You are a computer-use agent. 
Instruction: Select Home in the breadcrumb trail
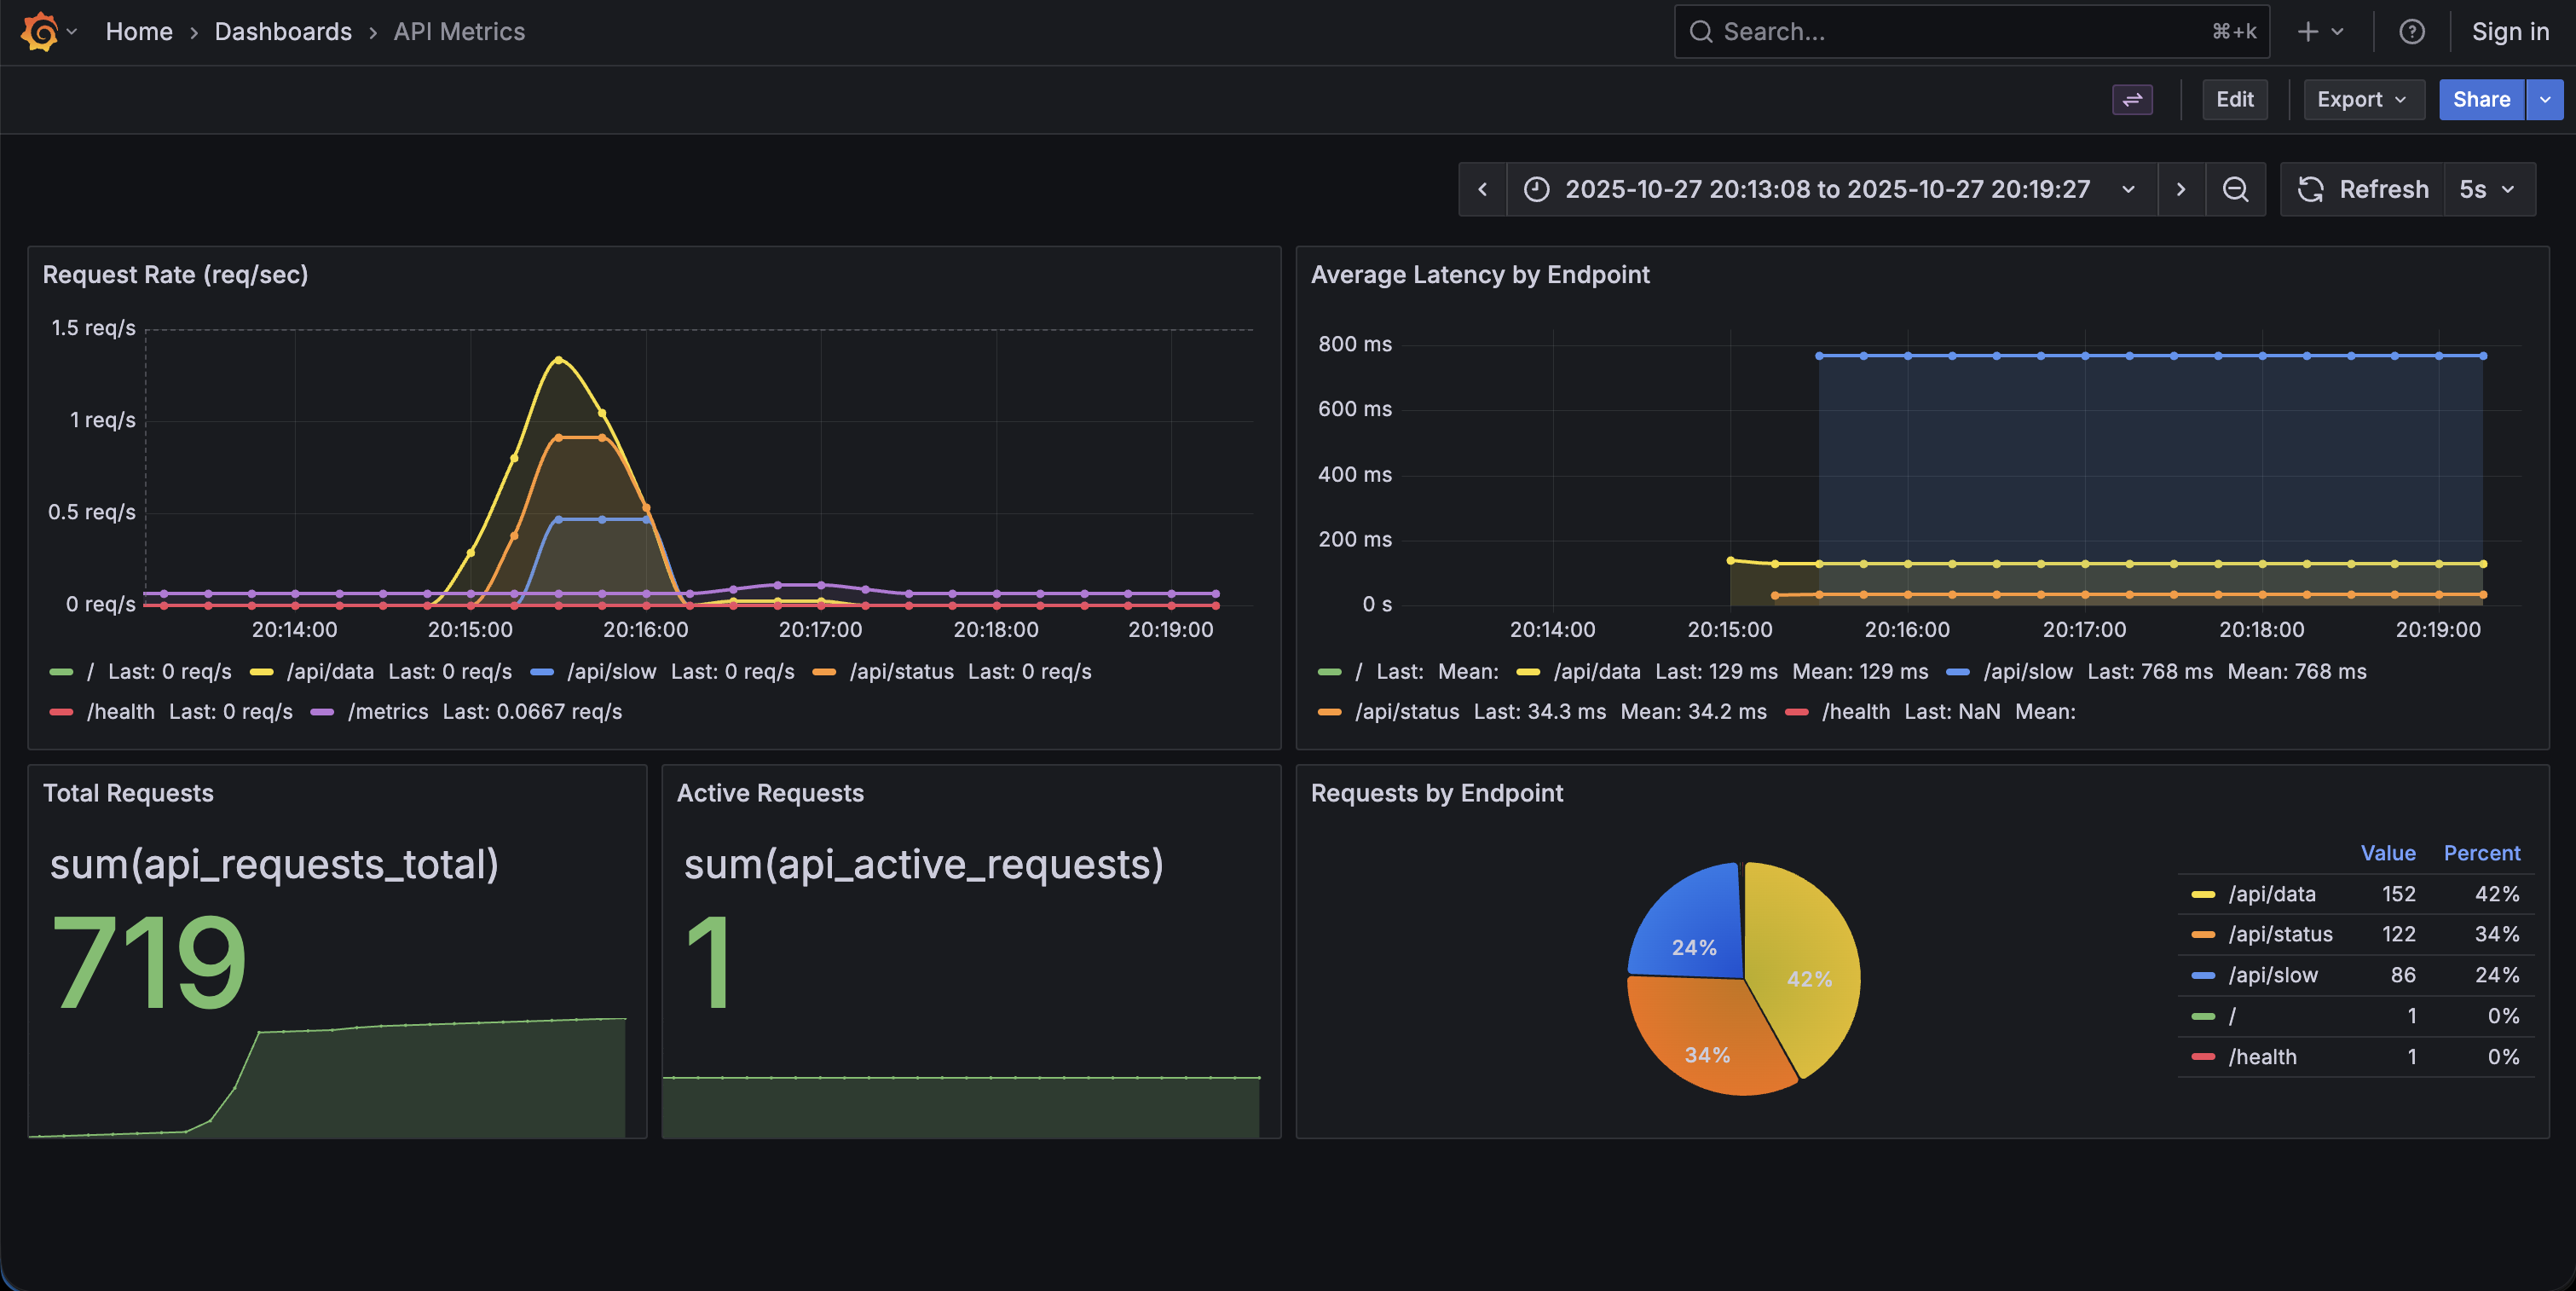pos(139,31)
